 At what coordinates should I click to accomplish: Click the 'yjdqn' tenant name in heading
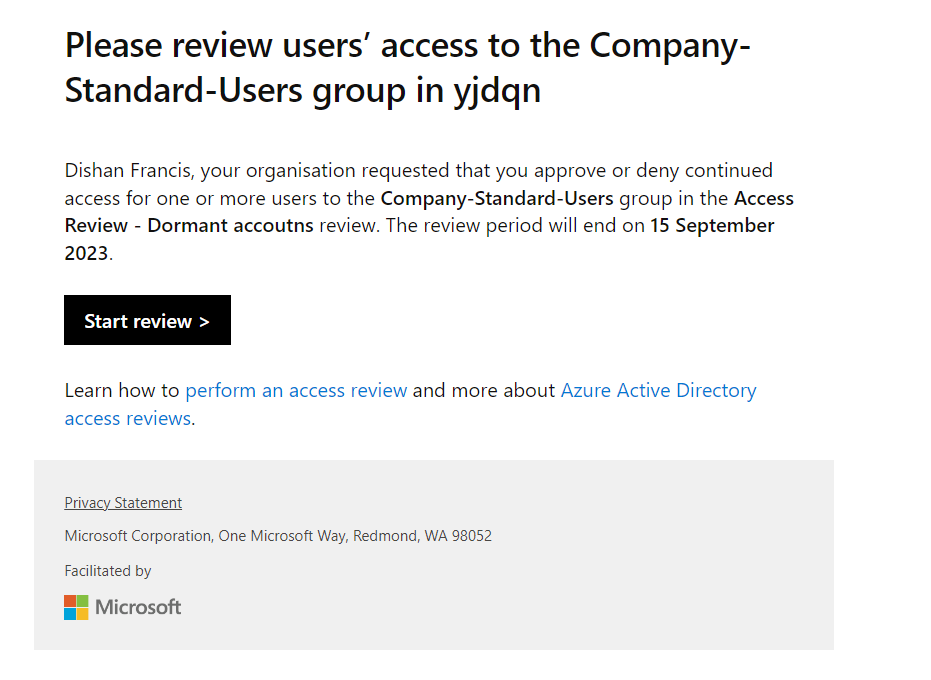click(497, 91)
